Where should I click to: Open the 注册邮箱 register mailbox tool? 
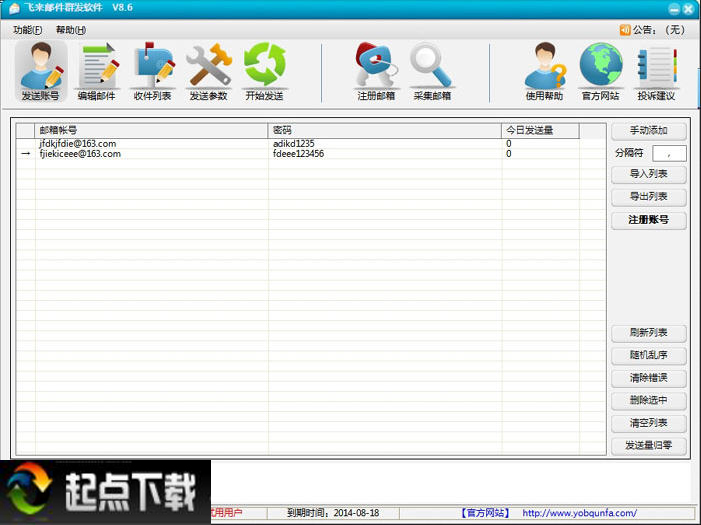(x=376, y=71)
